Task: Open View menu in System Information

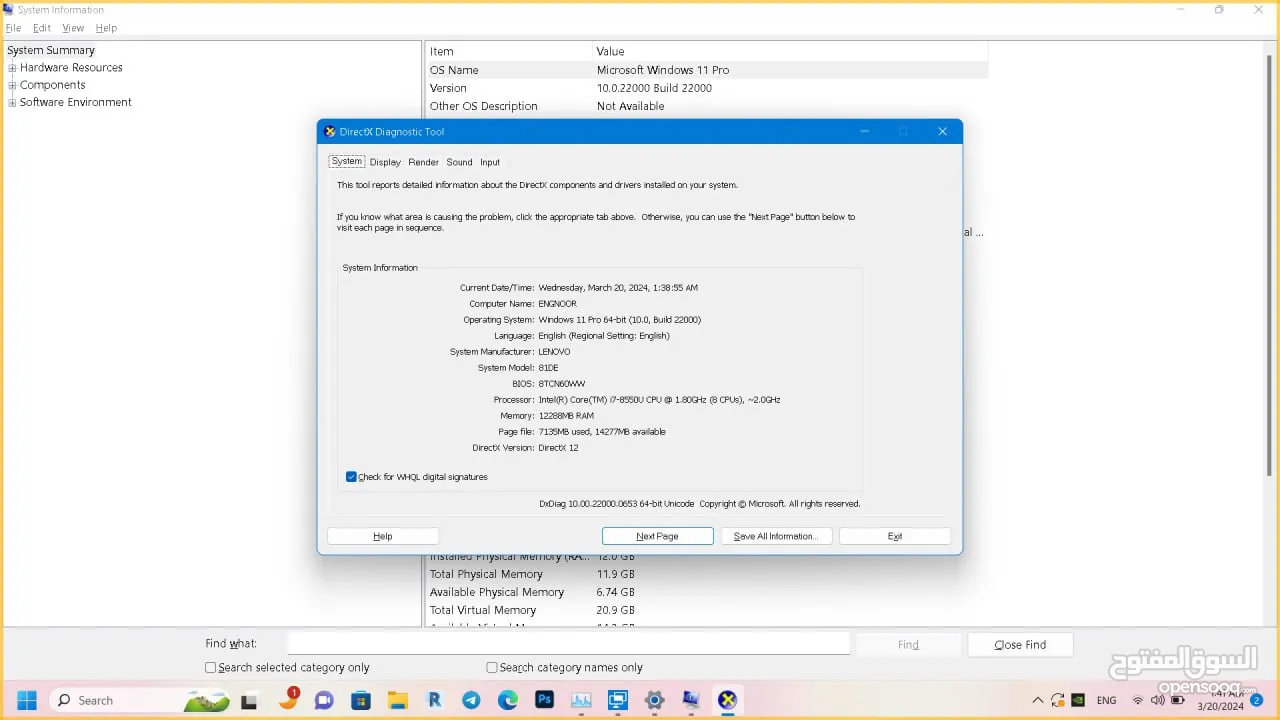Action: coord(73,28)
